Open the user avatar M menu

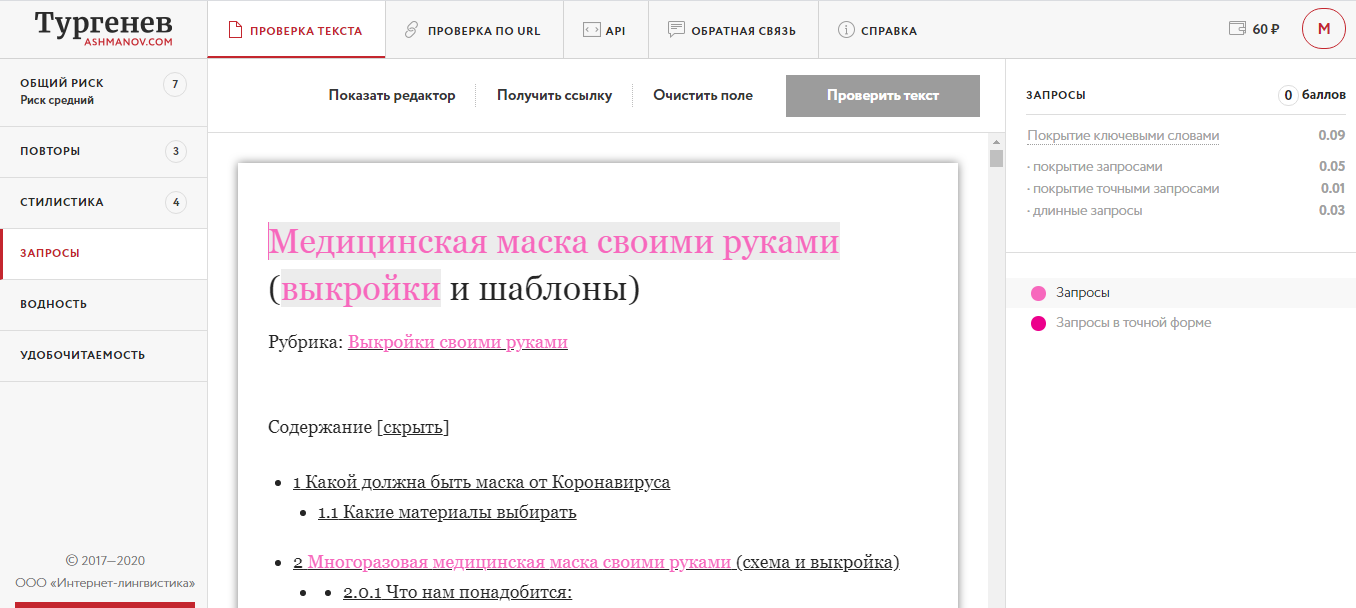pyautogui.click(x=1323, y=29)
